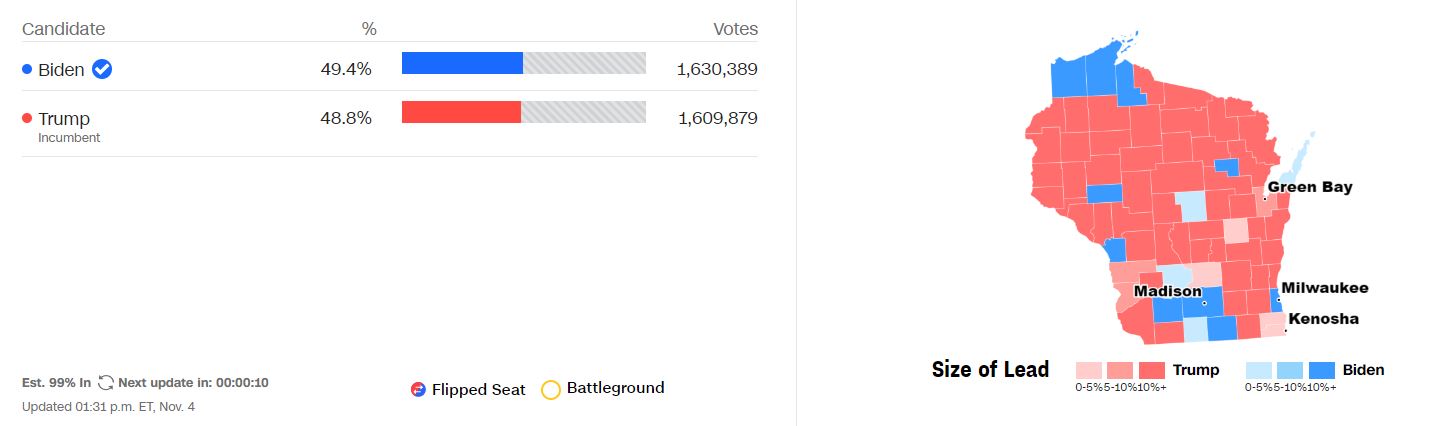Screen dimensions: 1443x426
Task: Click the darkest red Trump legend swatch
Action: (1151, 370)
